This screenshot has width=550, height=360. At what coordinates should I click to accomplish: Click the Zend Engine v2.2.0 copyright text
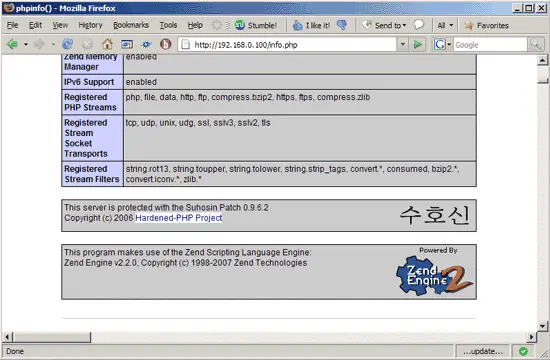click(186, 263)
